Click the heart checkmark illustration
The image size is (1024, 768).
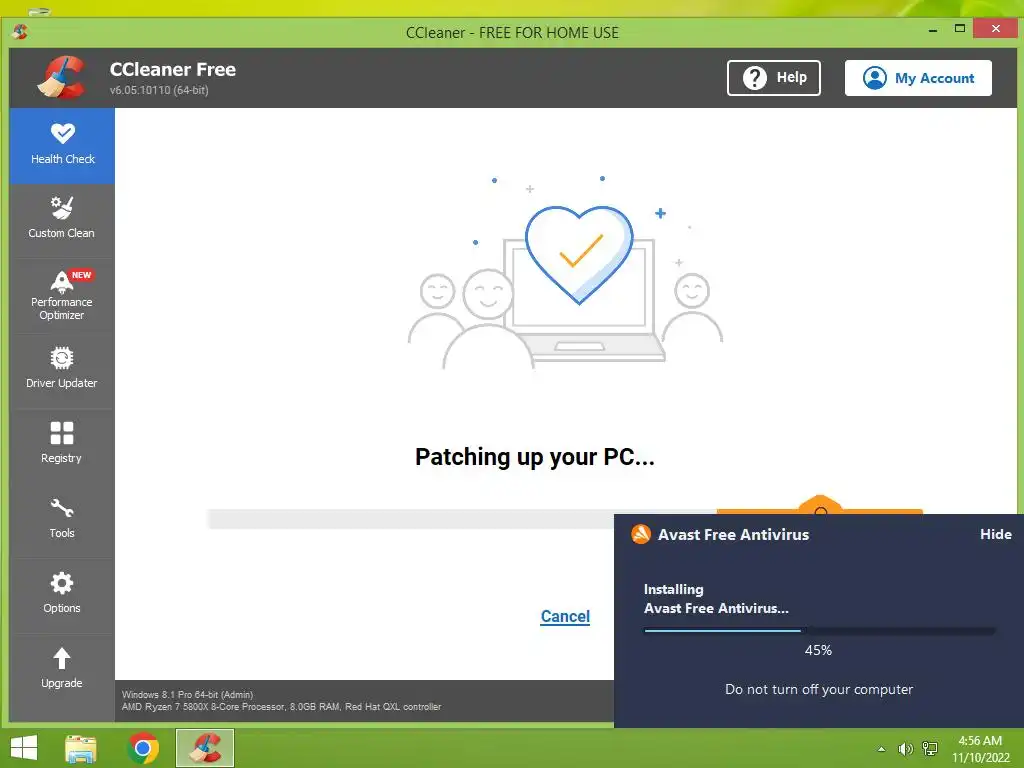tap(579, 254)
